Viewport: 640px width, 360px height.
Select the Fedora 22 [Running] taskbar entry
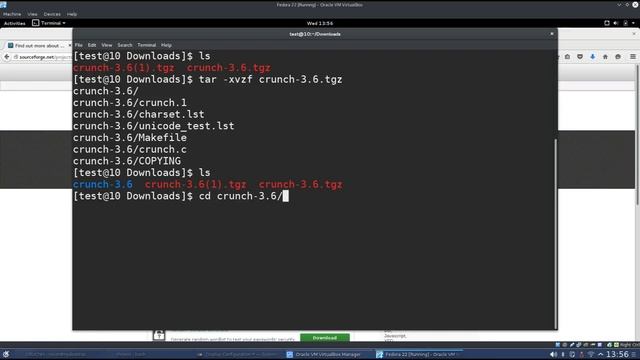(418, 354)
